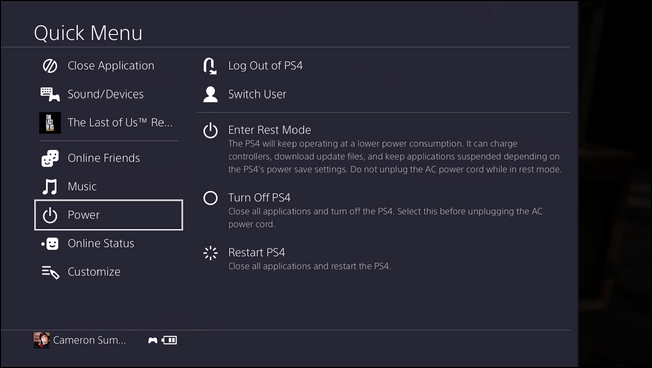Image resolution: width=652 pixels, height=368 pixels.
Task: Select the highlighted Power menu entry
Action: coord(109,215)
